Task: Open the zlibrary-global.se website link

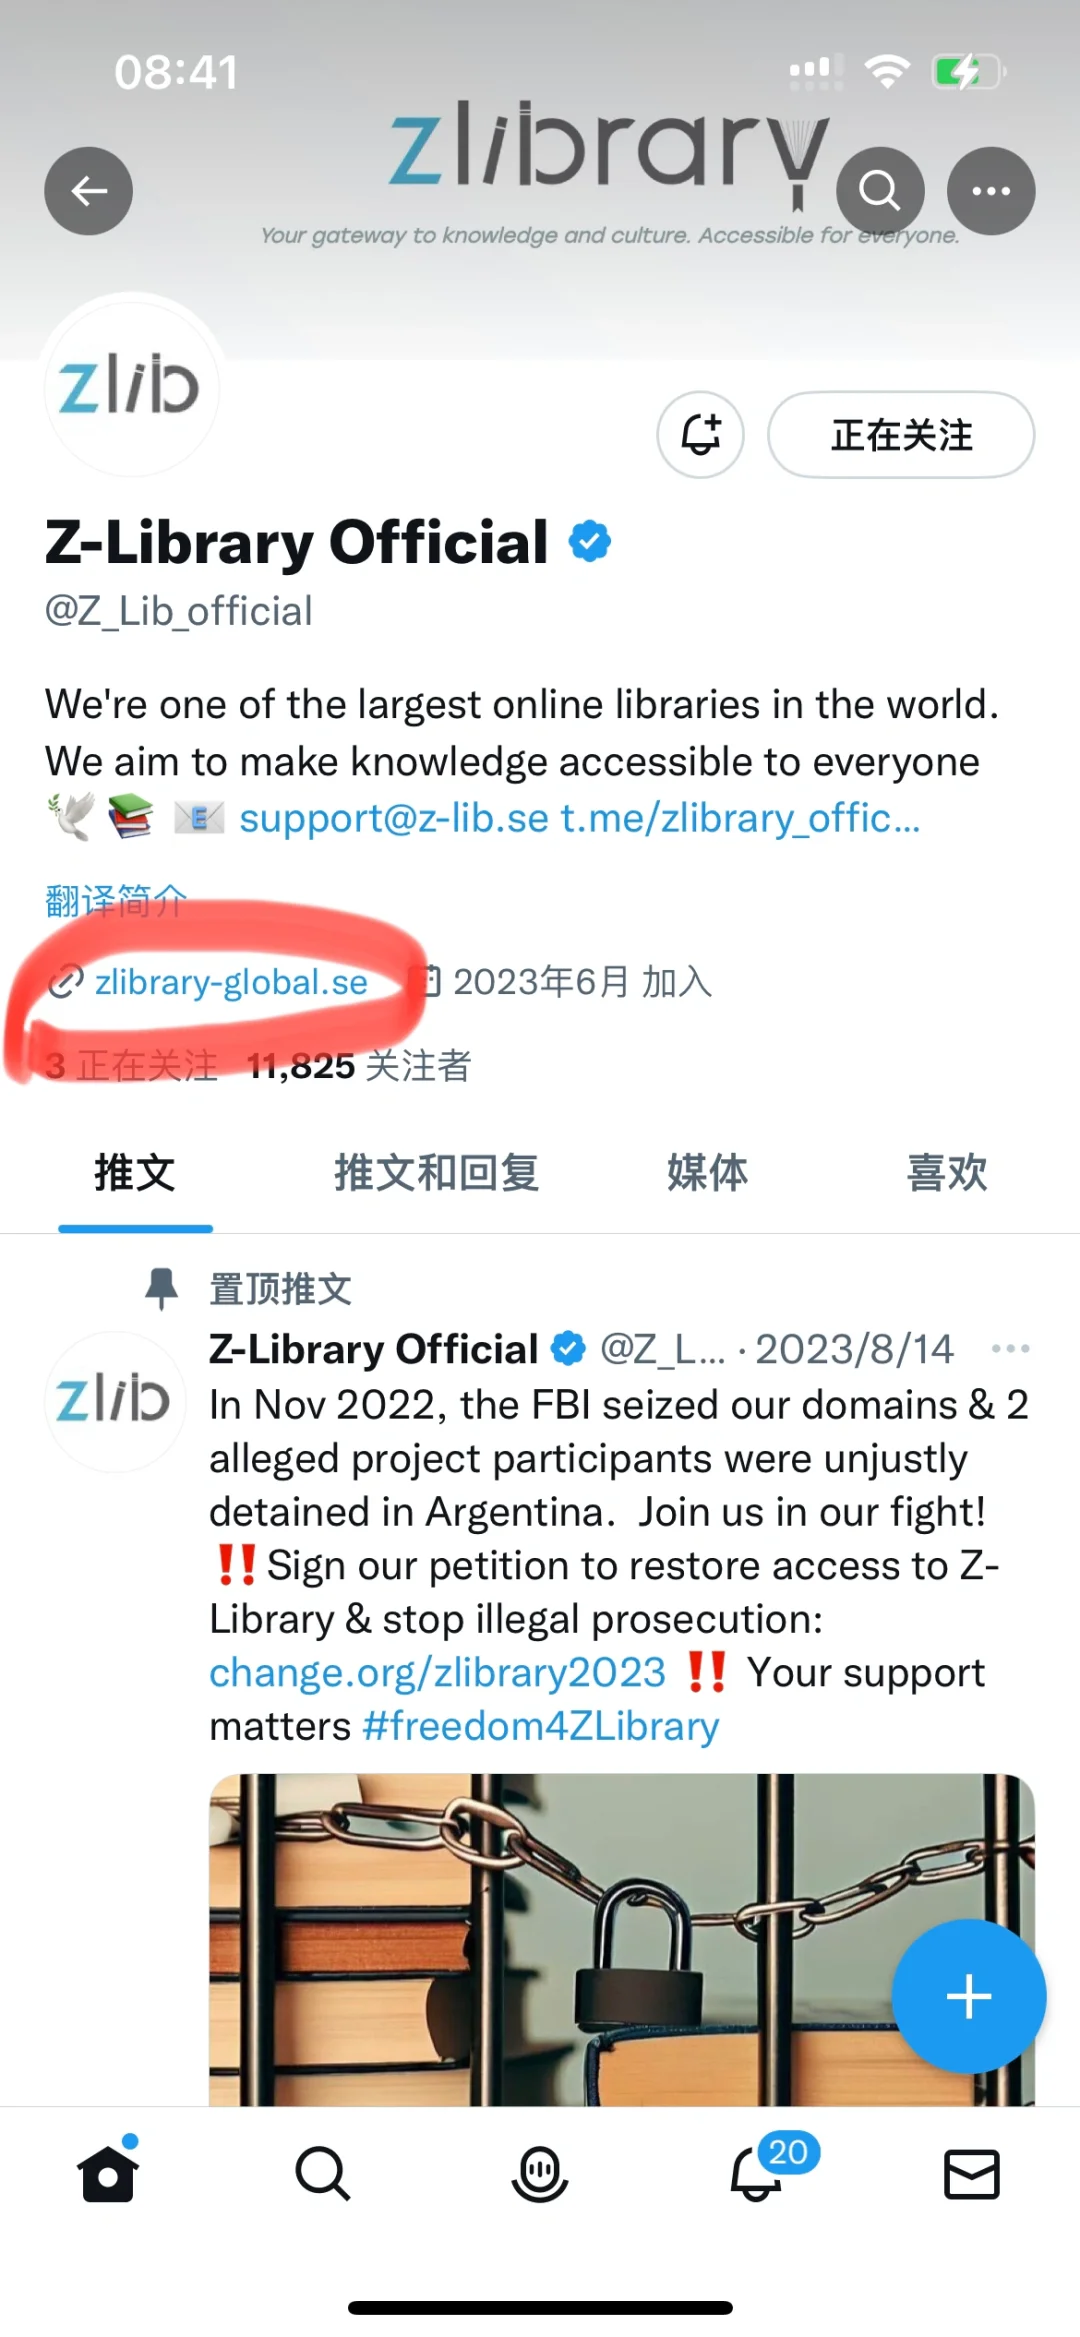Action: tap(231, 982)
